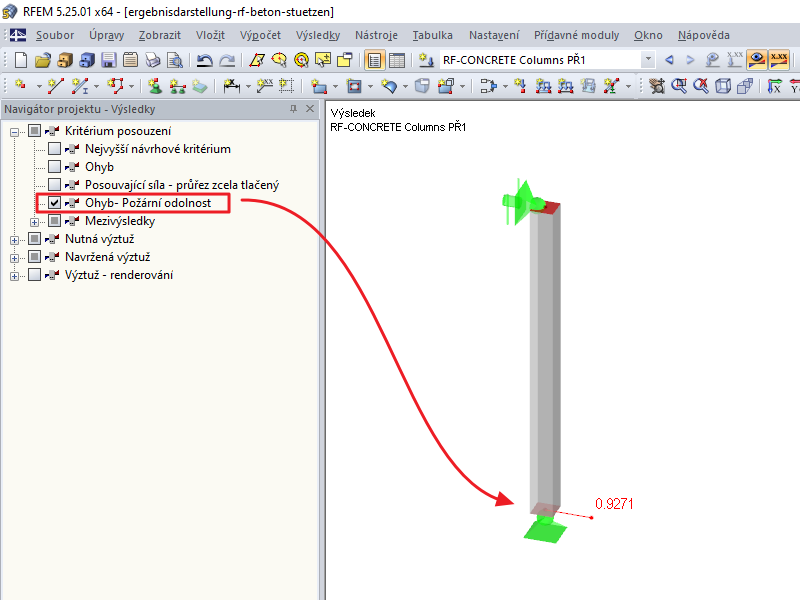Open the Nástroje menu
This screenshot has height=600, width=800.
click(376, 35)
